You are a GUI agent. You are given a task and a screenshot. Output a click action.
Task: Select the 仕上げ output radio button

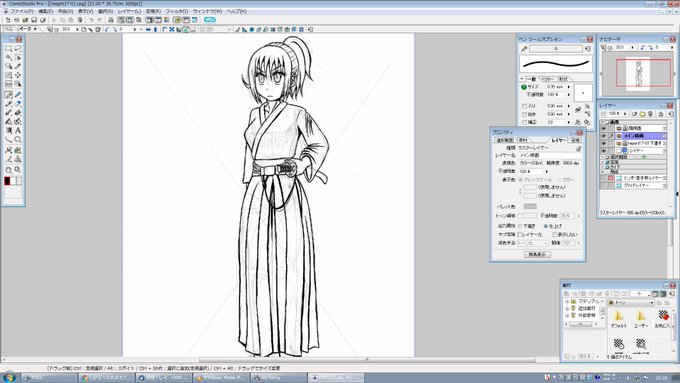546,226
